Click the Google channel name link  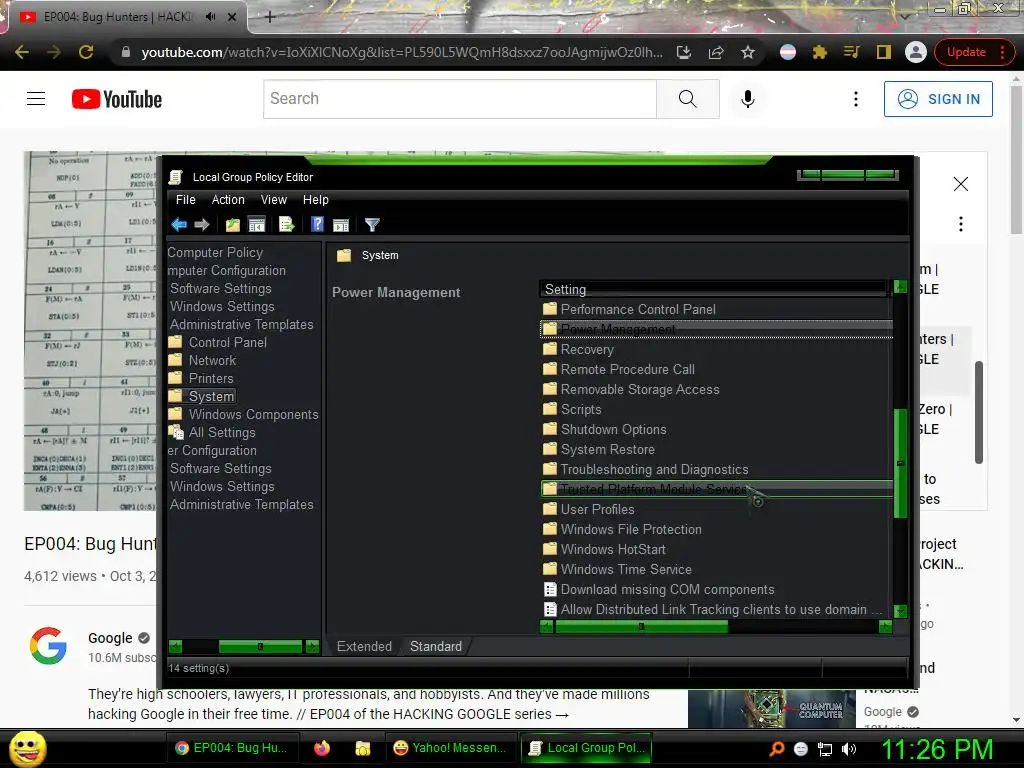110,638
